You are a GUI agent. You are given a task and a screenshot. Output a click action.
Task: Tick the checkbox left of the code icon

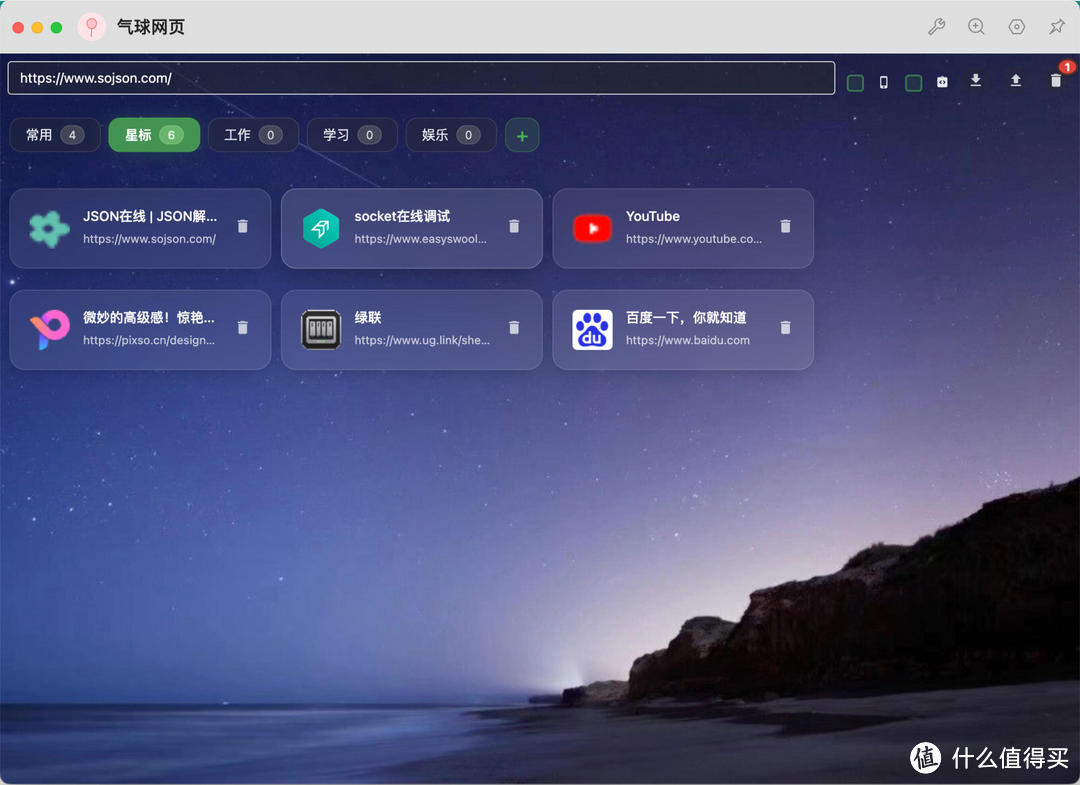913,83
